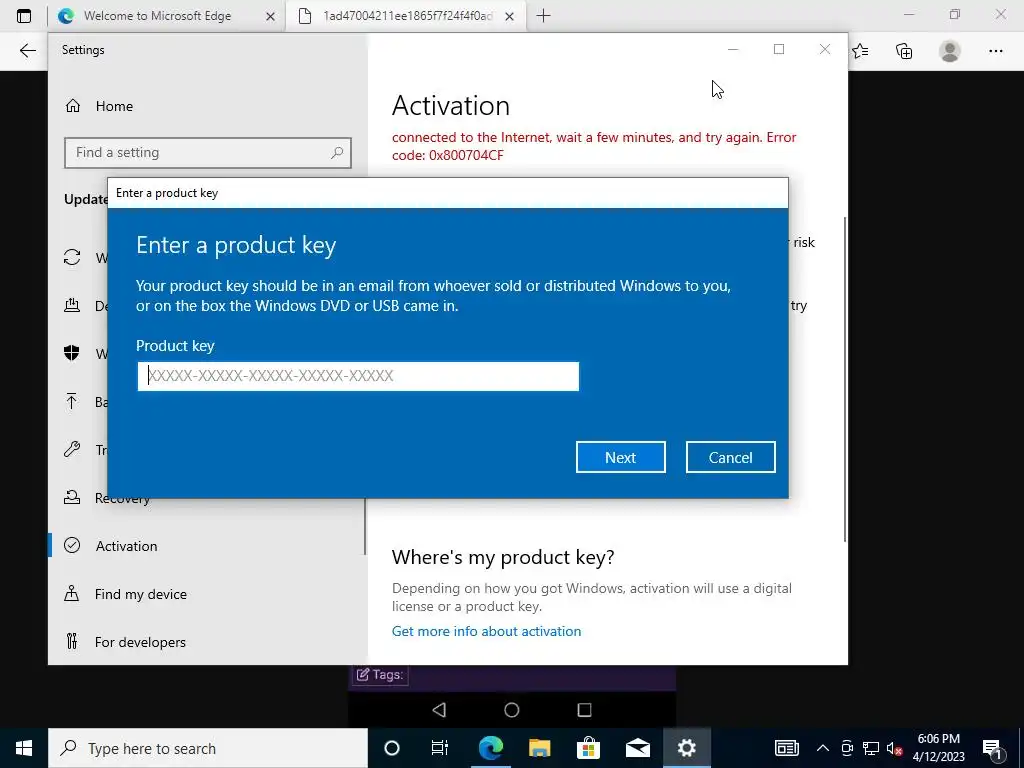Open Edge tab actions menu
Image resolution: width=1024 pixels, height=768 pixels.
[24, 16]
